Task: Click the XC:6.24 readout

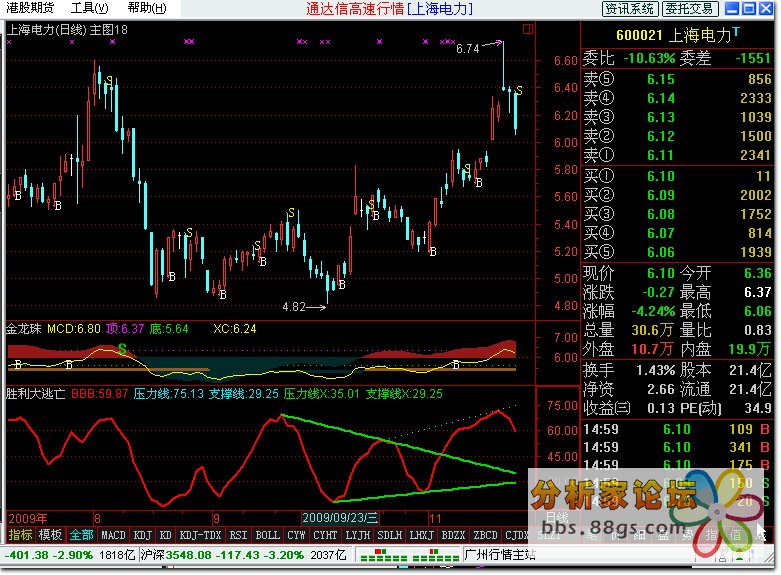Action: pyautogui.click(x=235, y=329)
